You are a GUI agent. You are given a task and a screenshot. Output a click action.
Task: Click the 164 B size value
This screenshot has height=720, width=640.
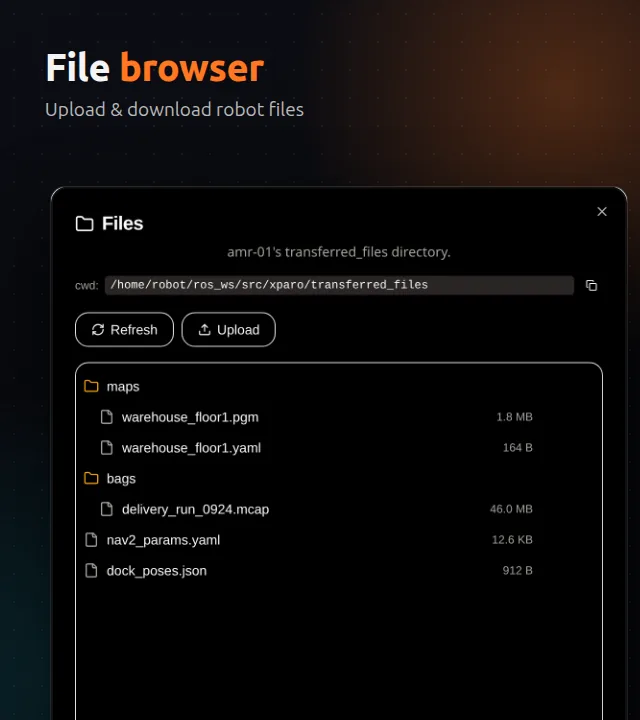[x=517, y=448]
